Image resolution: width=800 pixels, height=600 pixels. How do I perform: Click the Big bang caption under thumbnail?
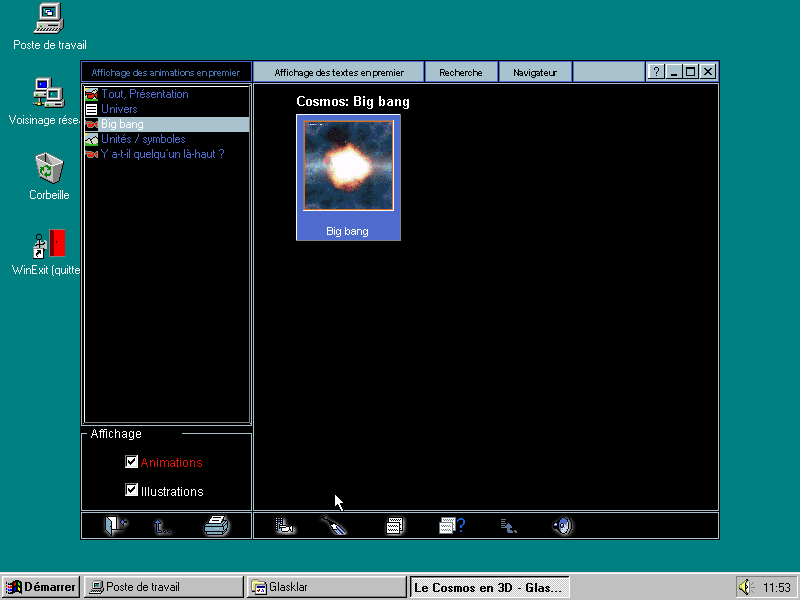347,231
